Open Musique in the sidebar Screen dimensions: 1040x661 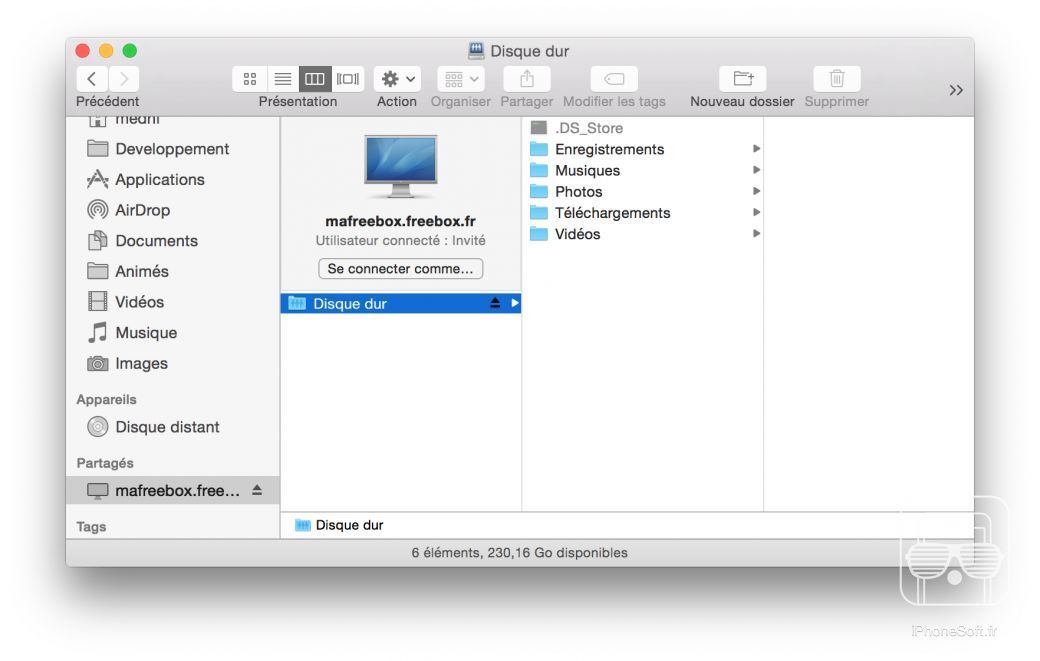(x=172, y=333)
